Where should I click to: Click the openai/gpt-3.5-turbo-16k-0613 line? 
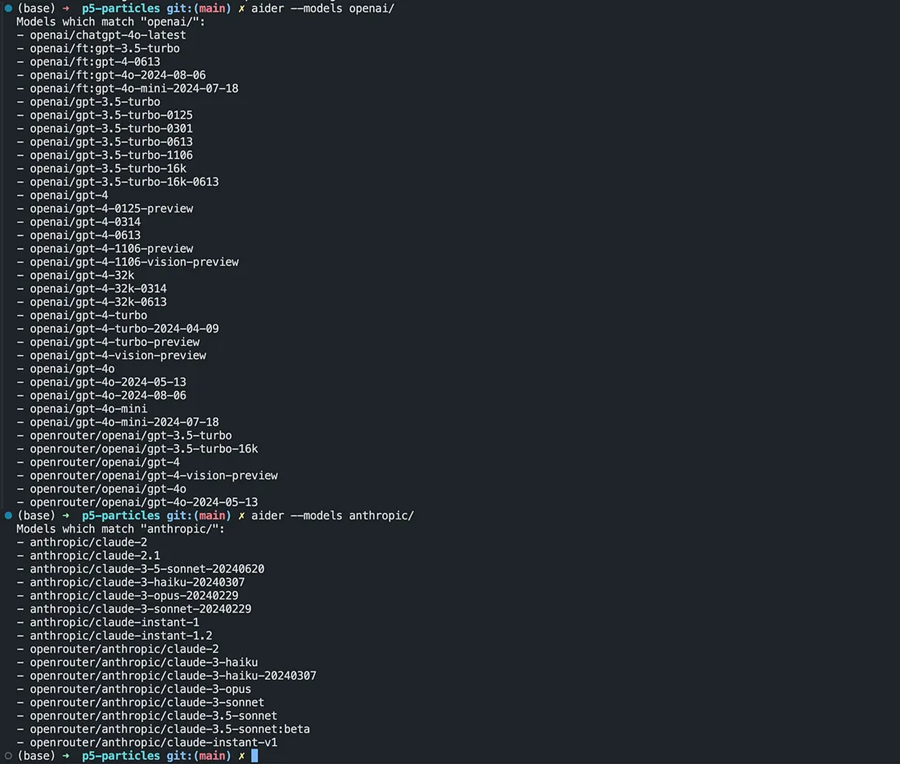click(x=124, y=182)
